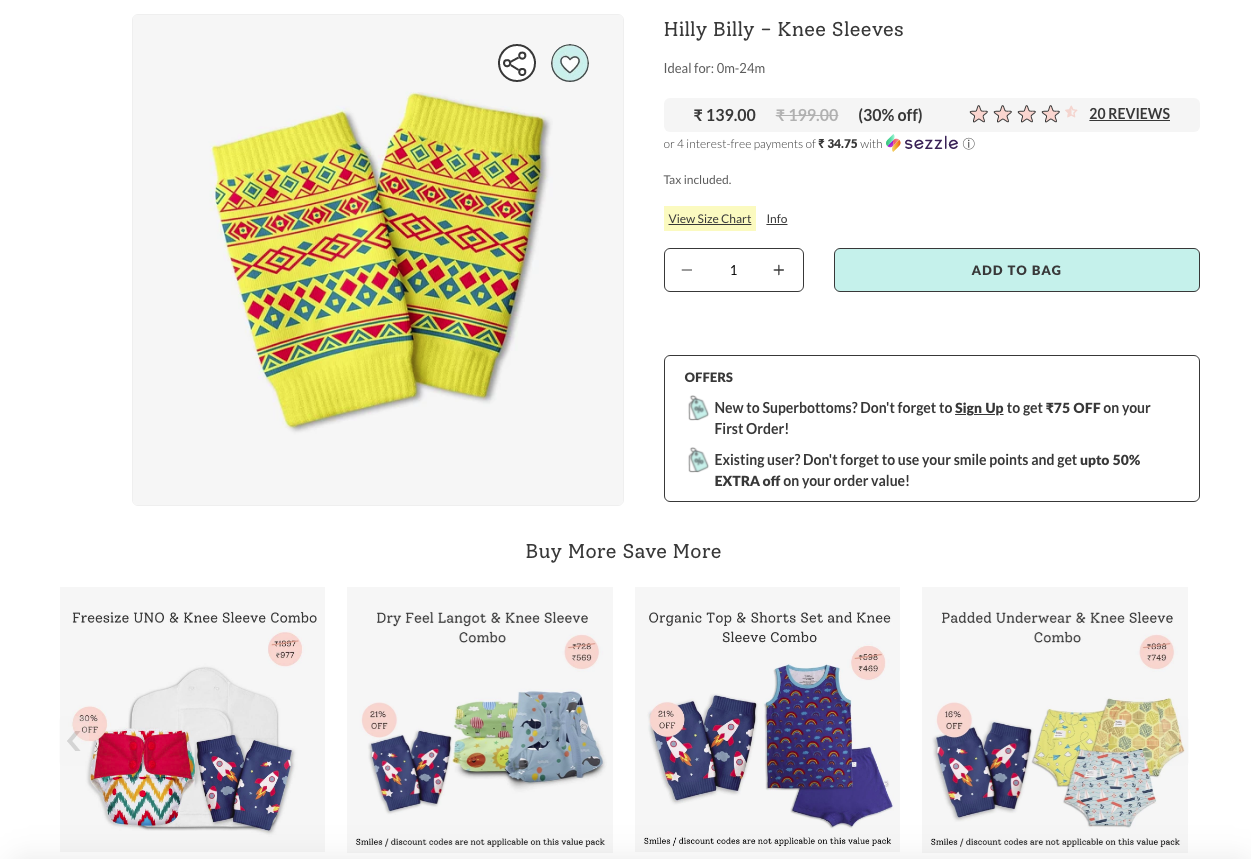1251x859 pixels.
Task: Click the quantity input field
Action: [x=733, y=270]
